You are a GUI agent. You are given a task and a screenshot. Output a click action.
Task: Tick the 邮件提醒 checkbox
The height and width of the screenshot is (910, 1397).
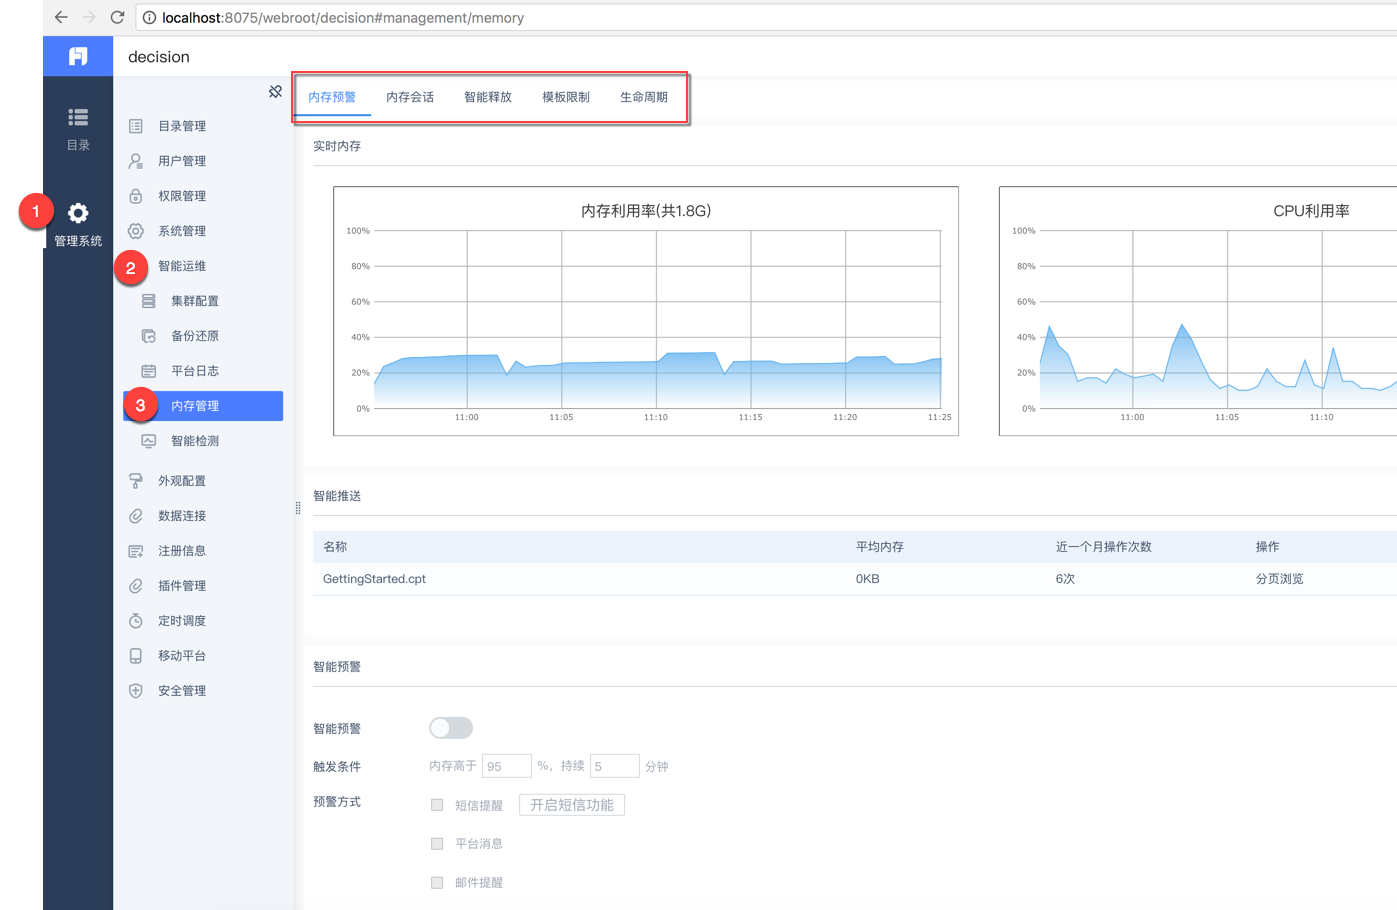(437, 883)
